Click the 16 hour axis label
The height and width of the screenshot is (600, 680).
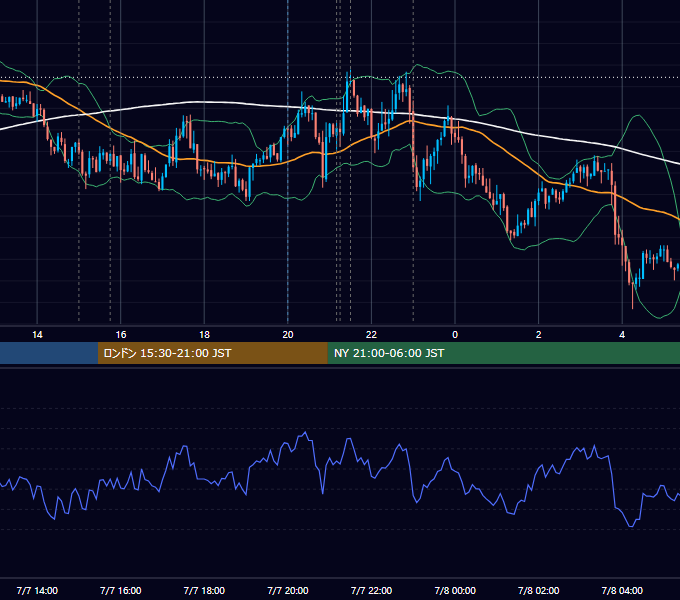(x=121, y=335)
